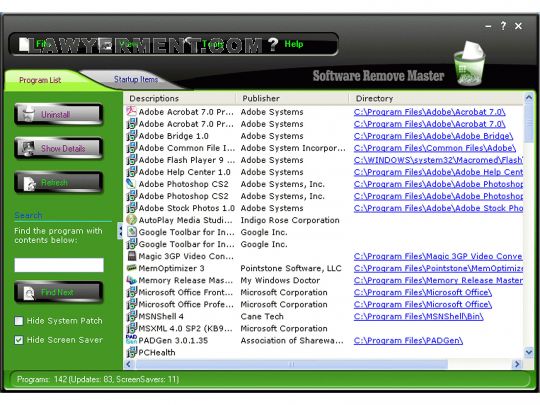Screen dimensions: 540x405
Task: Select the Pointstone Software, LLC cell
Action: 291,268
